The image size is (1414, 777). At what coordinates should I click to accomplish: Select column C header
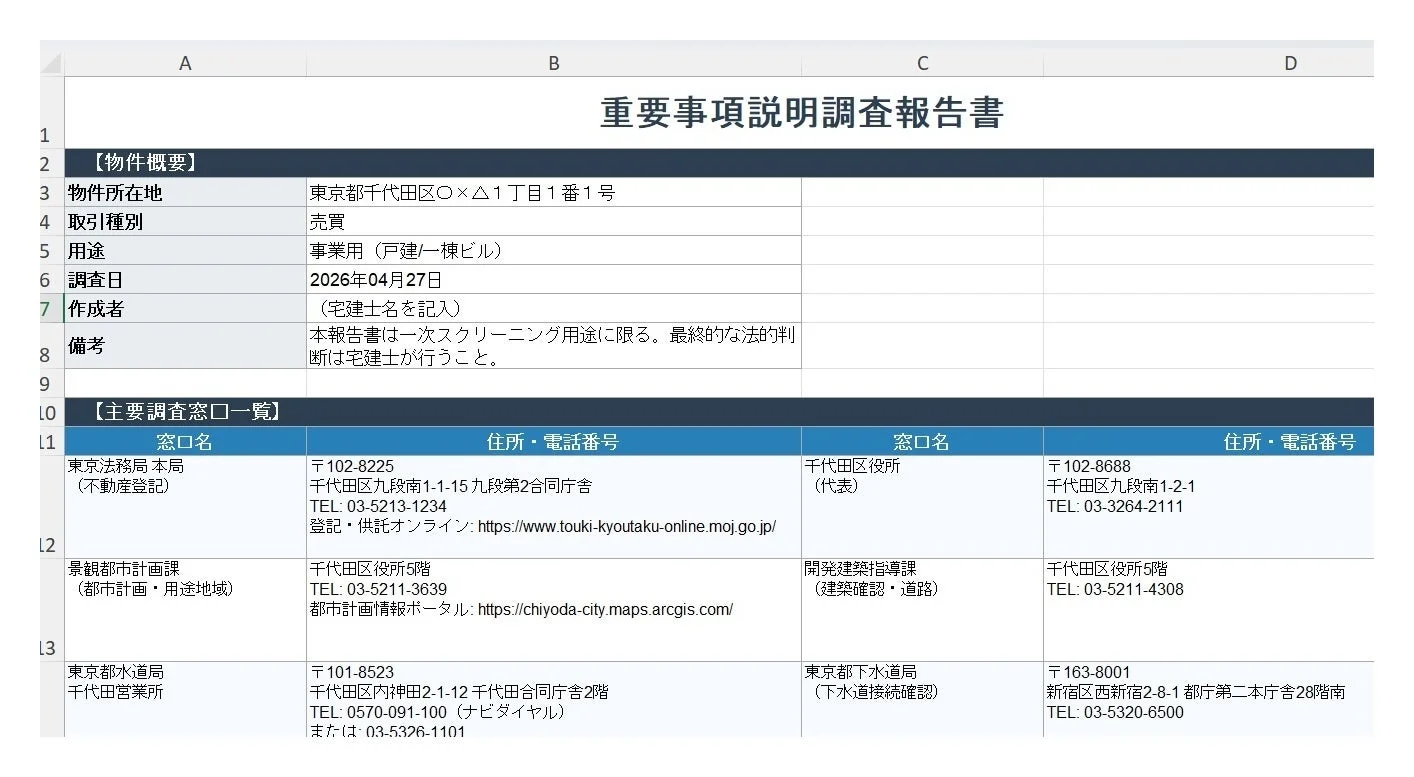tap(921, 62)
